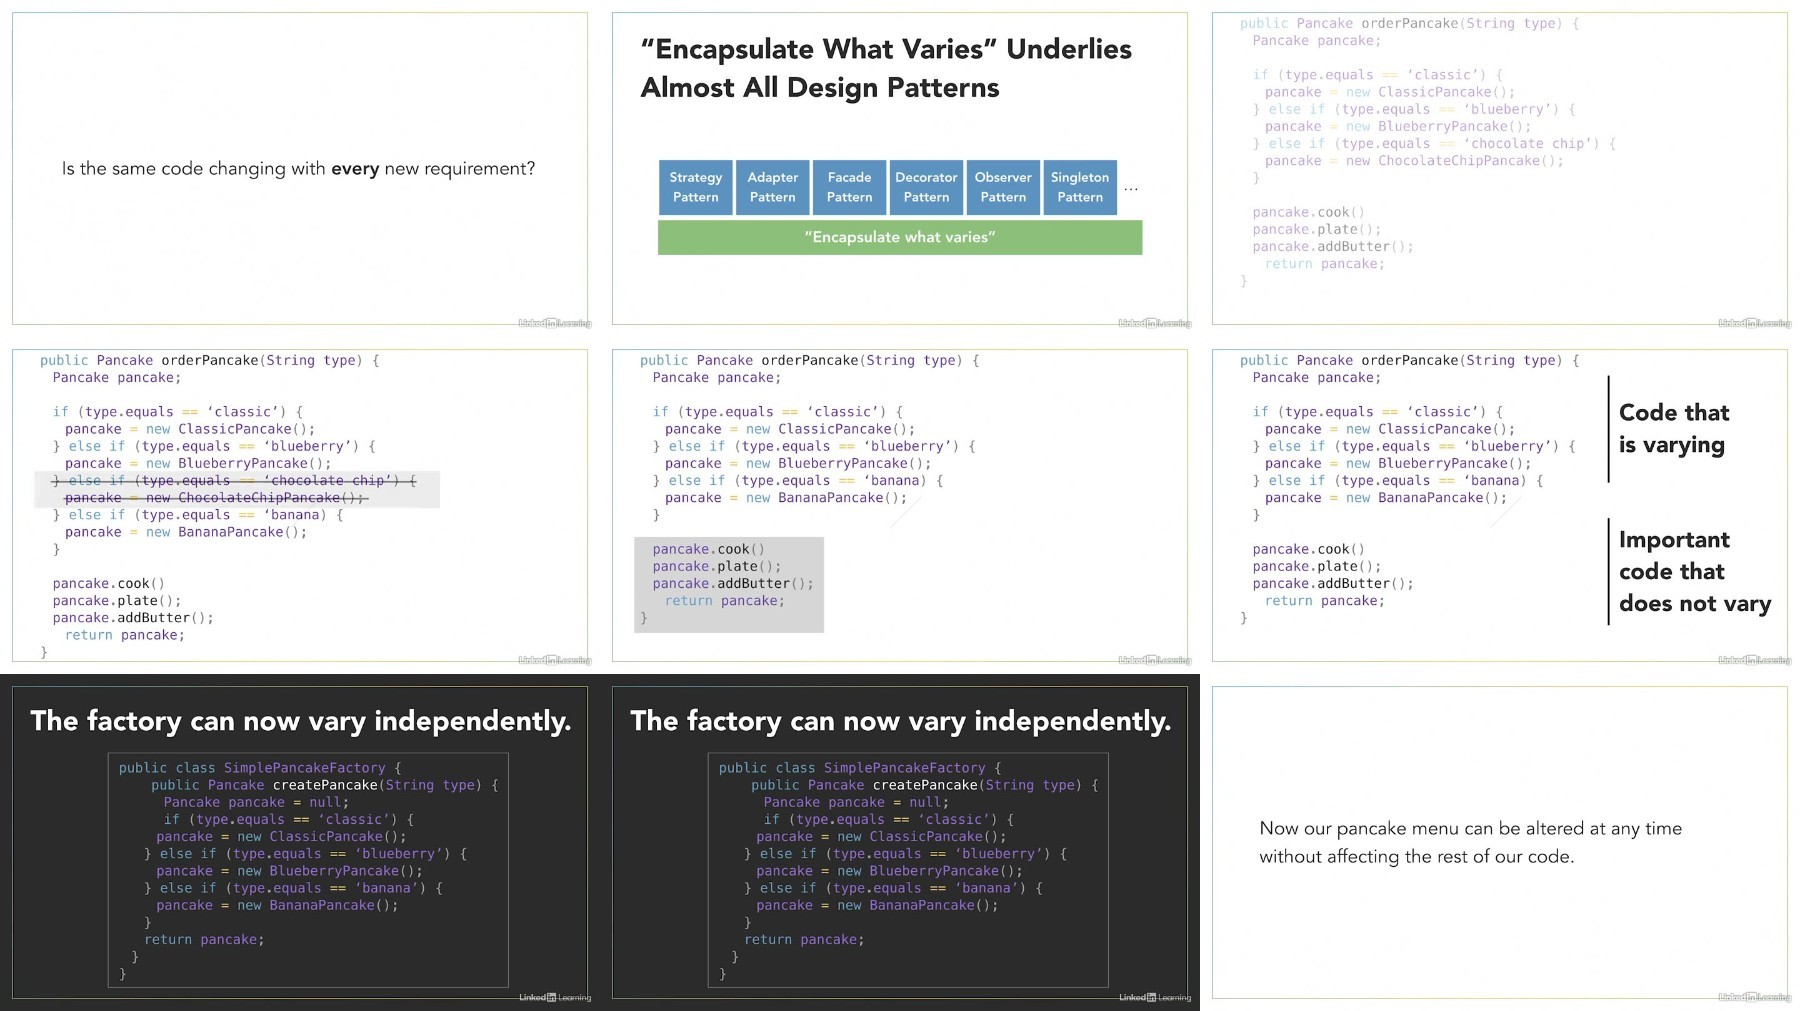
Task: Click the 'Important code that does not vary' label
Action: tap(1695, 572)
